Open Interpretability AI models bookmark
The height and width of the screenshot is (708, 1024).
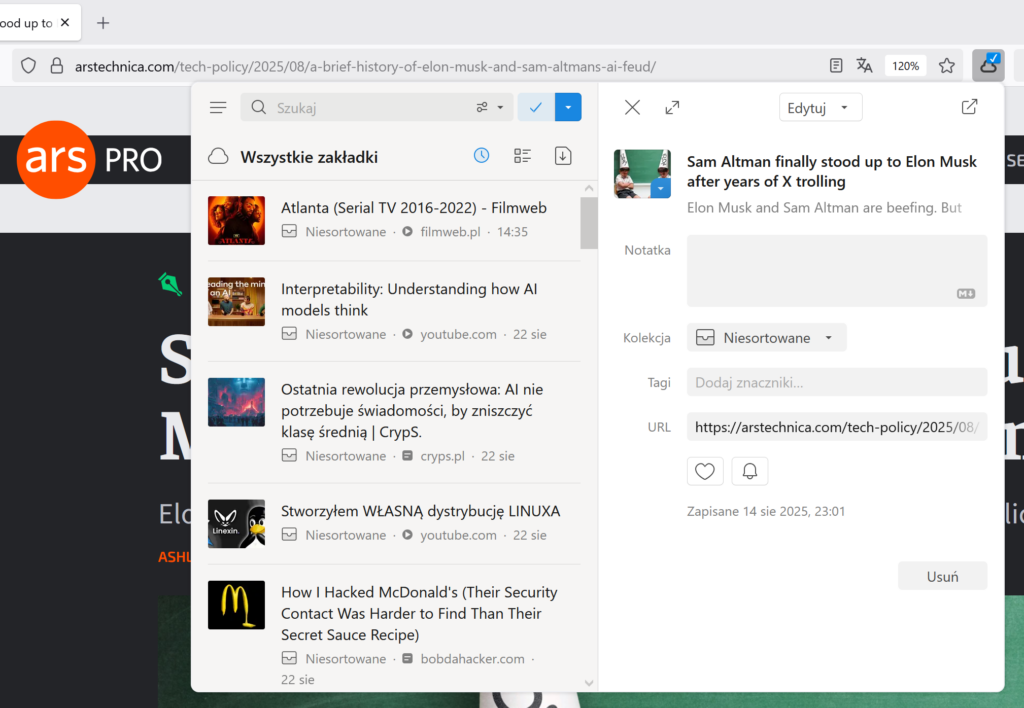(394, 311)
